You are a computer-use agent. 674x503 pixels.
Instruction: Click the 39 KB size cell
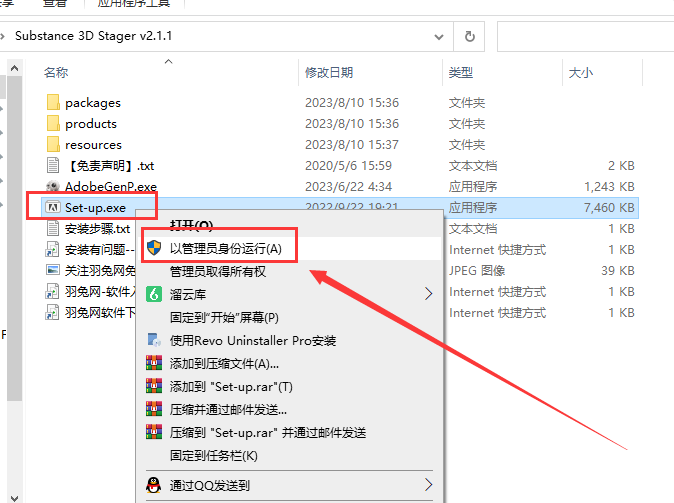(618, 270)
